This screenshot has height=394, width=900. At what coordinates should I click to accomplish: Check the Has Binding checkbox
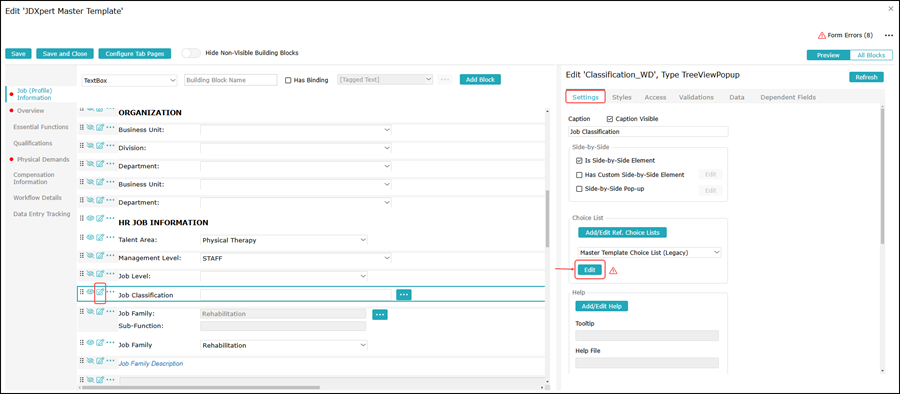click(x=288, y=80)
